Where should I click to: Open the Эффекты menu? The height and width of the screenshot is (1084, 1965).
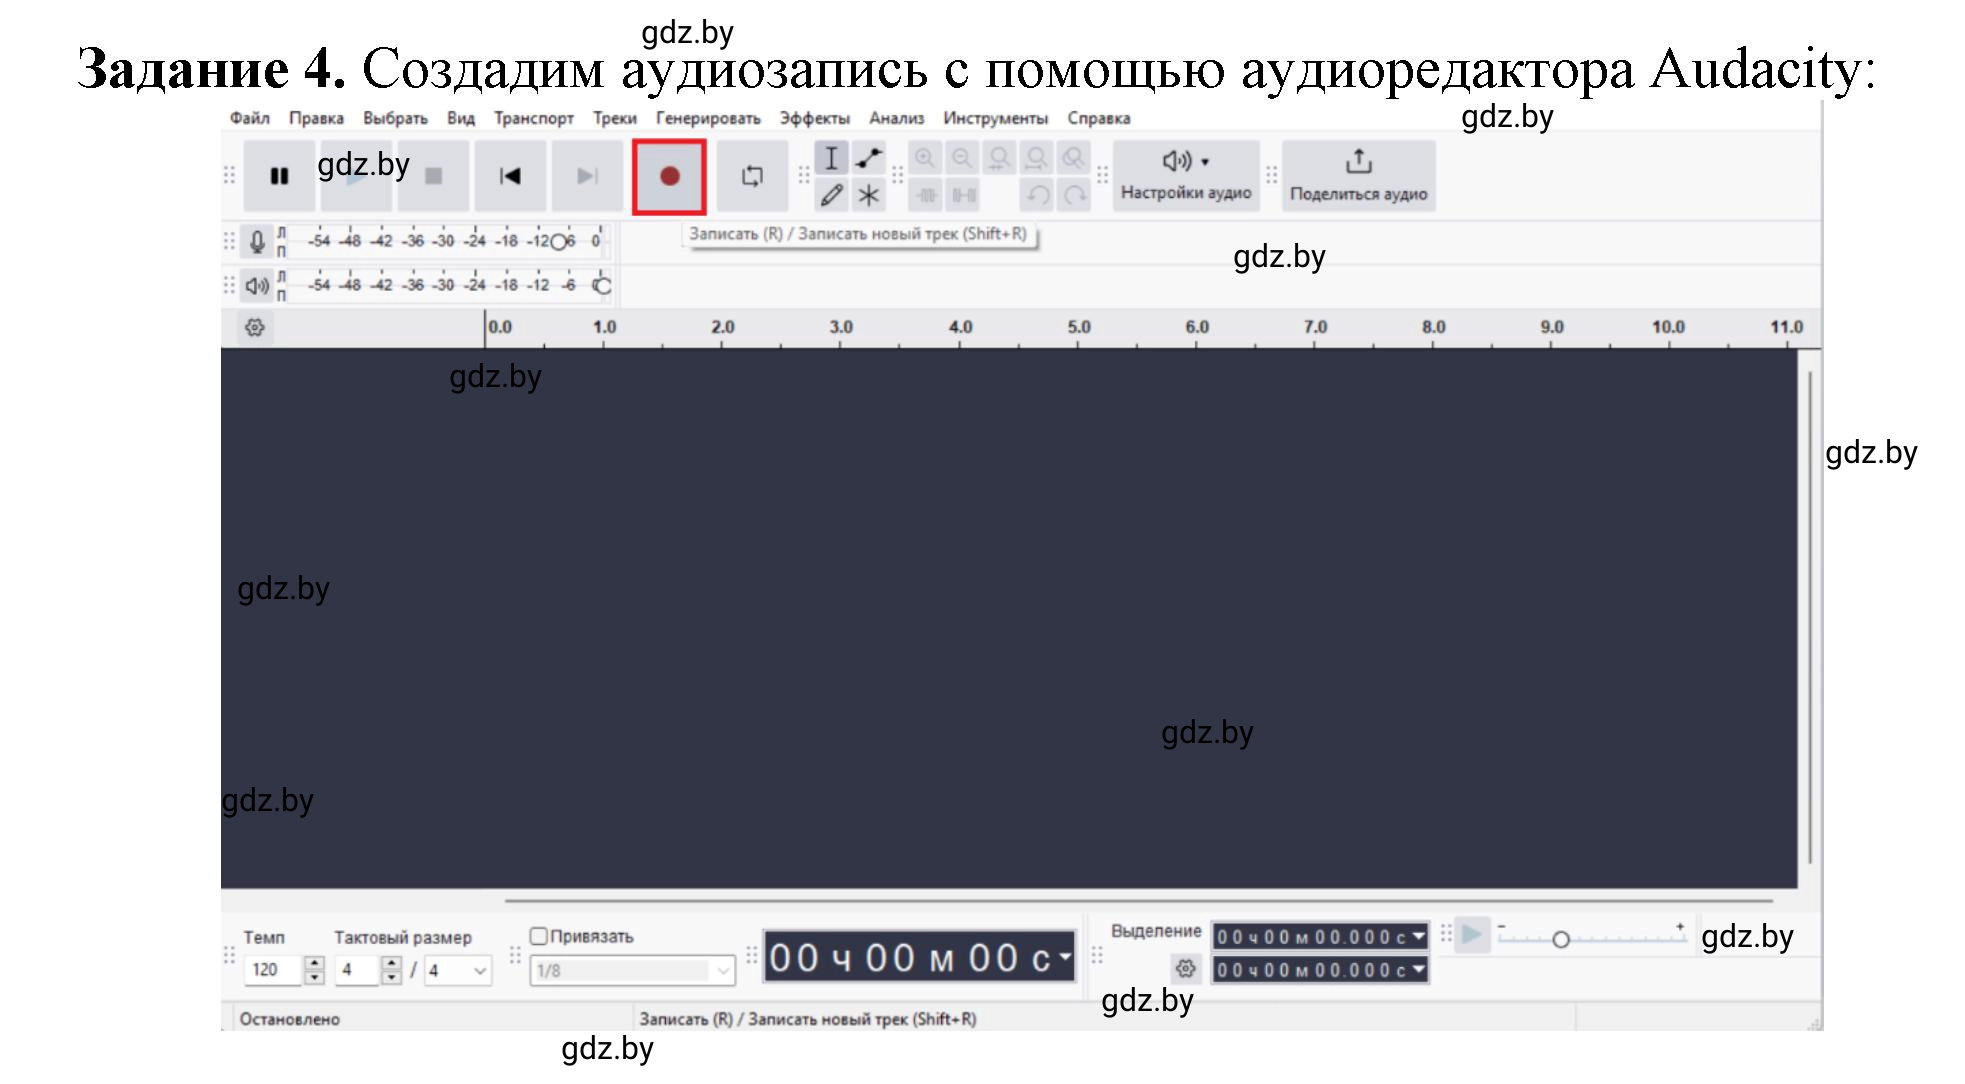pos(815,118)
